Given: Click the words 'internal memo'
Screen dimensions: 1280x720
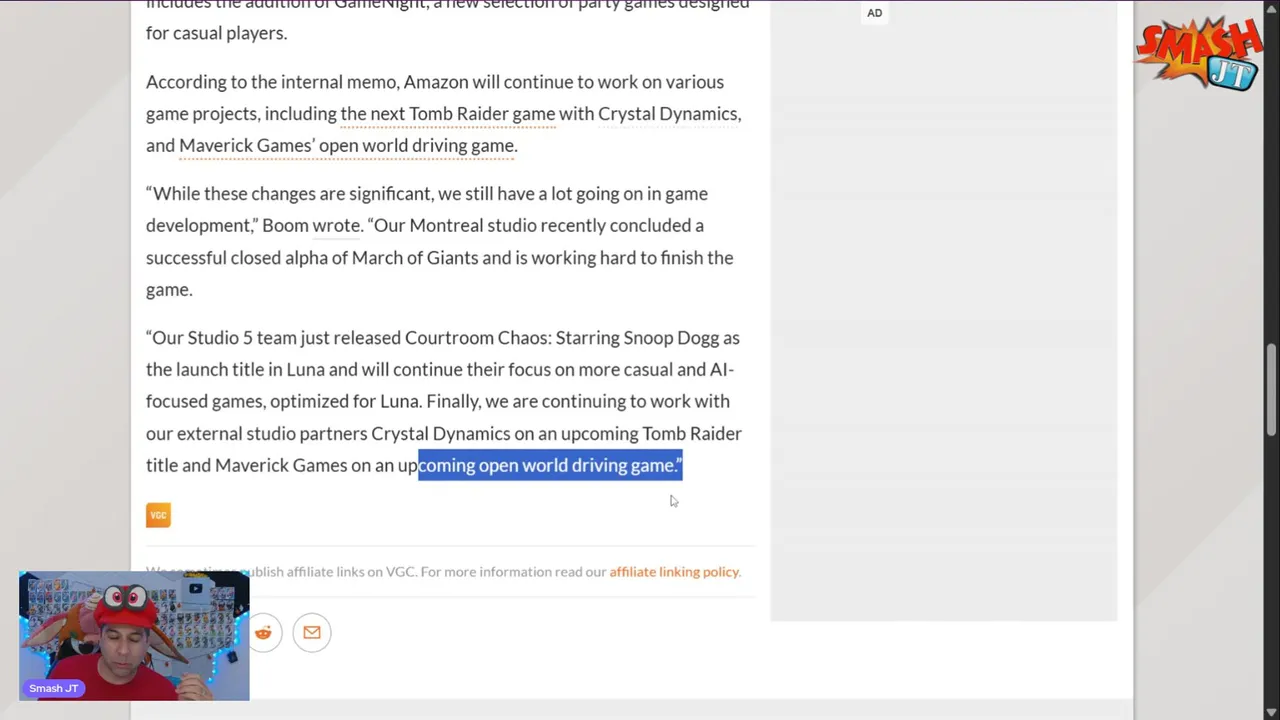Looking at the screenshot, I should coord(339,82).
